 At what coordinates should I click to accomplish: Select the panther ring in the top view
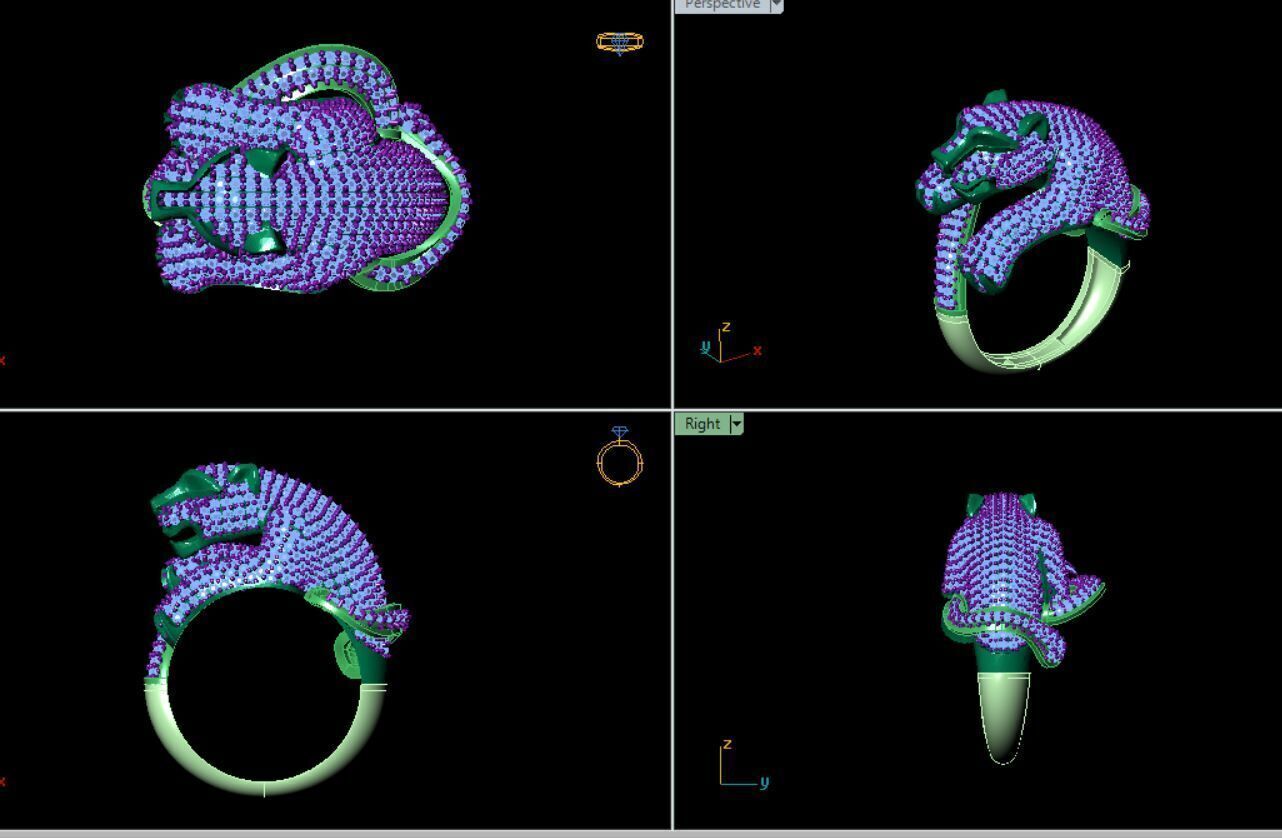click(306, 169)
